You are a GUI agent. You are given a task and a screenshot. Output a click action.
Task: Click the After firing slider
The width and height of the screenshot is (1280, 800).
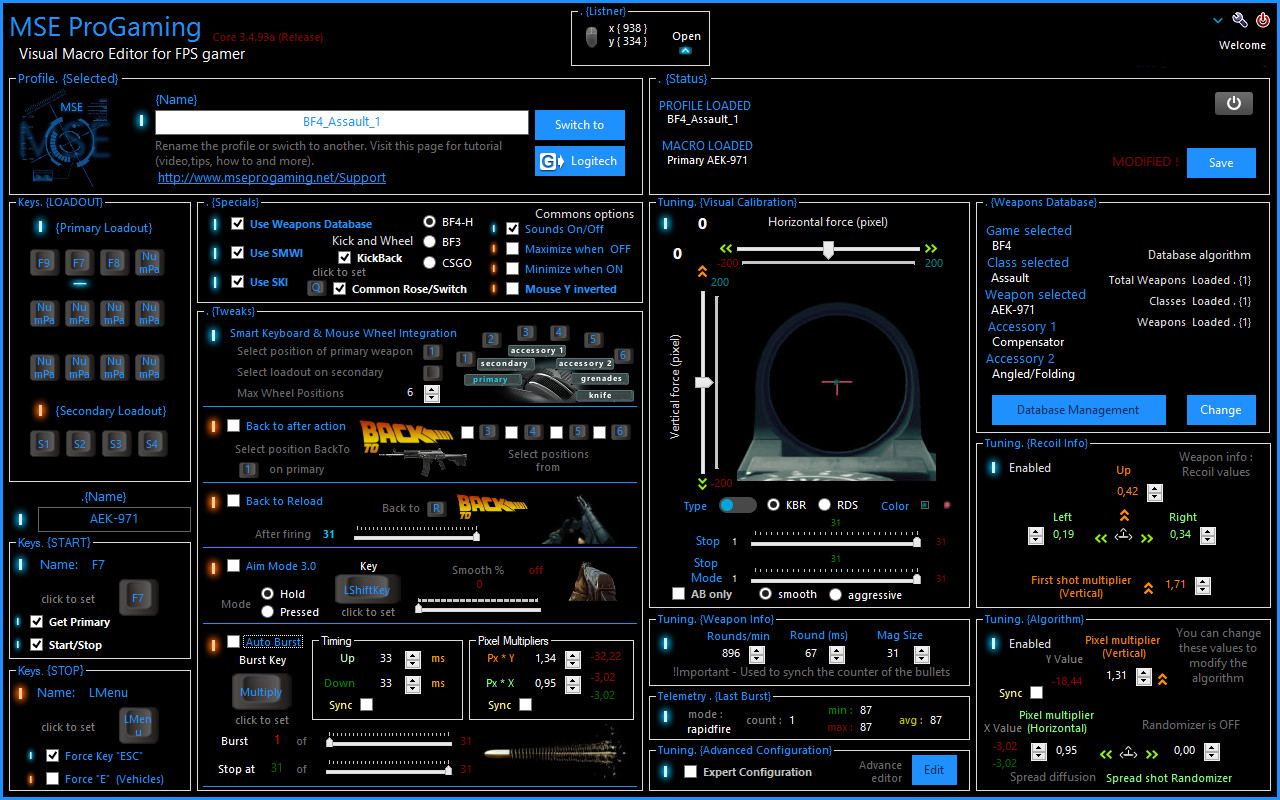(x=417, y=536)
